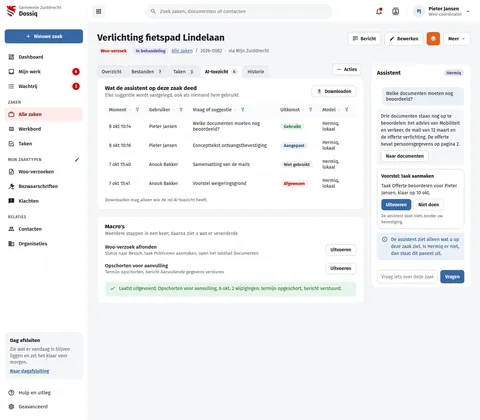
Task: Download the AI oversight log
Action: (x=334, y=91)
